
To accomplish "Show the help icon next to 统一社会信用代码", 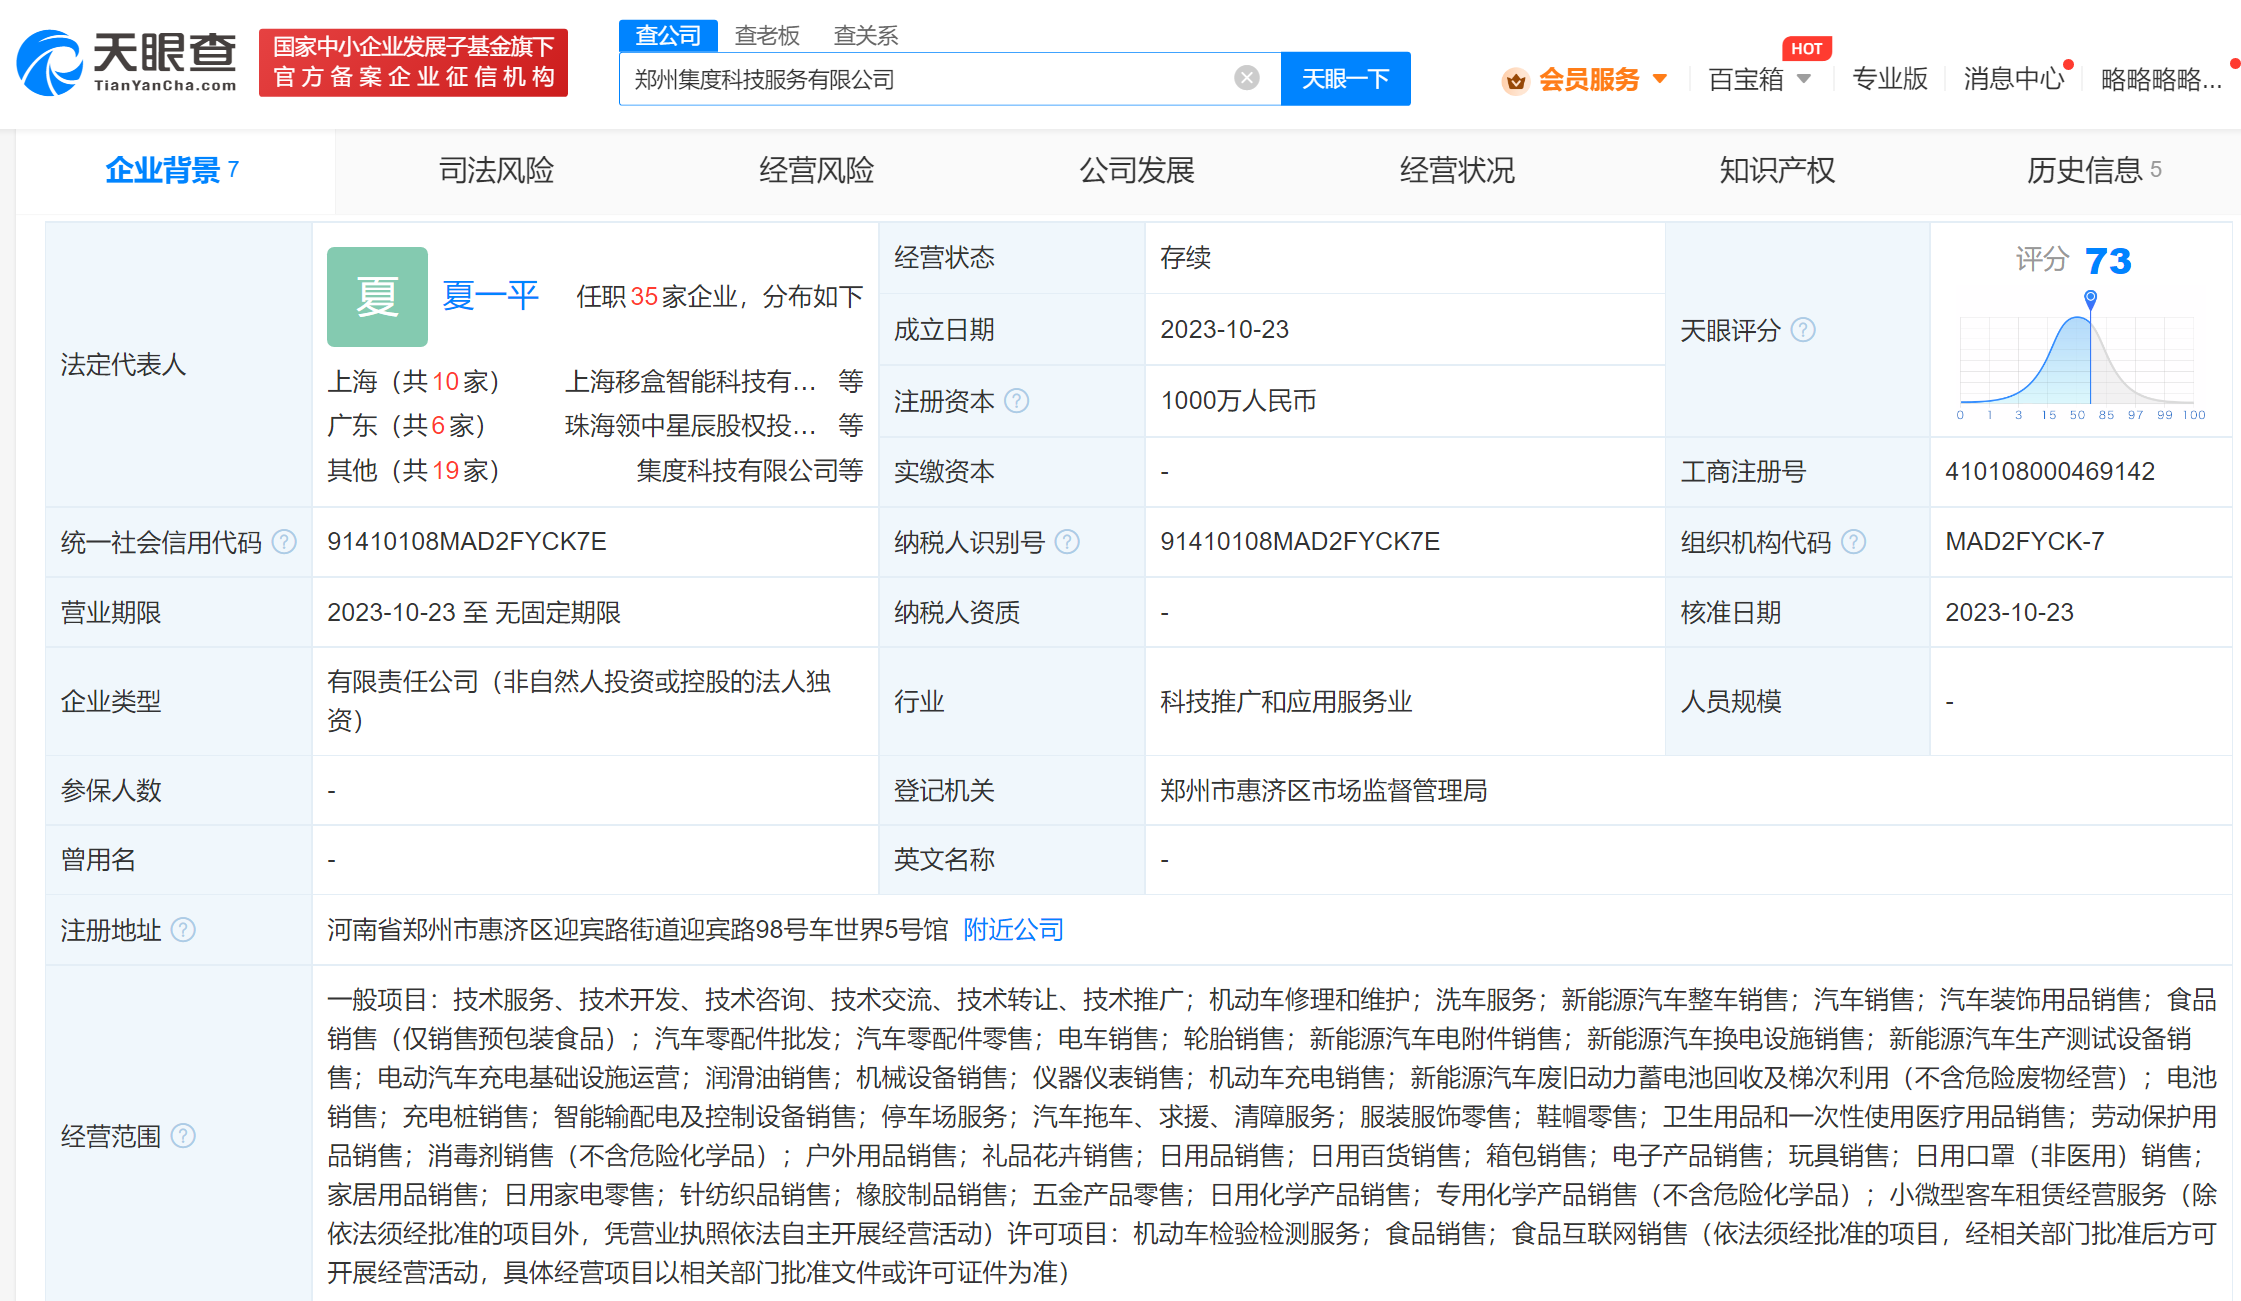I will [x=284, y=542].
